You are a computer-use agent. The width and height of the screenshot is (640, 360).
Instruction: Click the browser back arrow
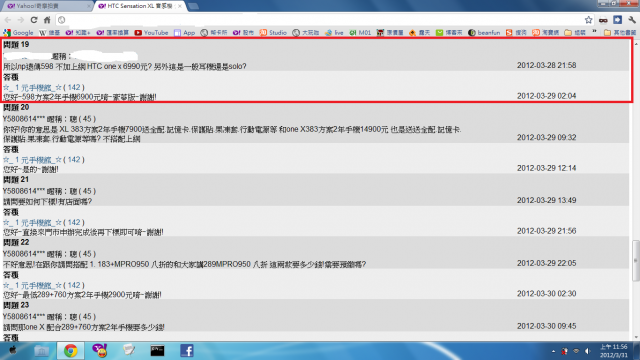[x=8, y=20]
